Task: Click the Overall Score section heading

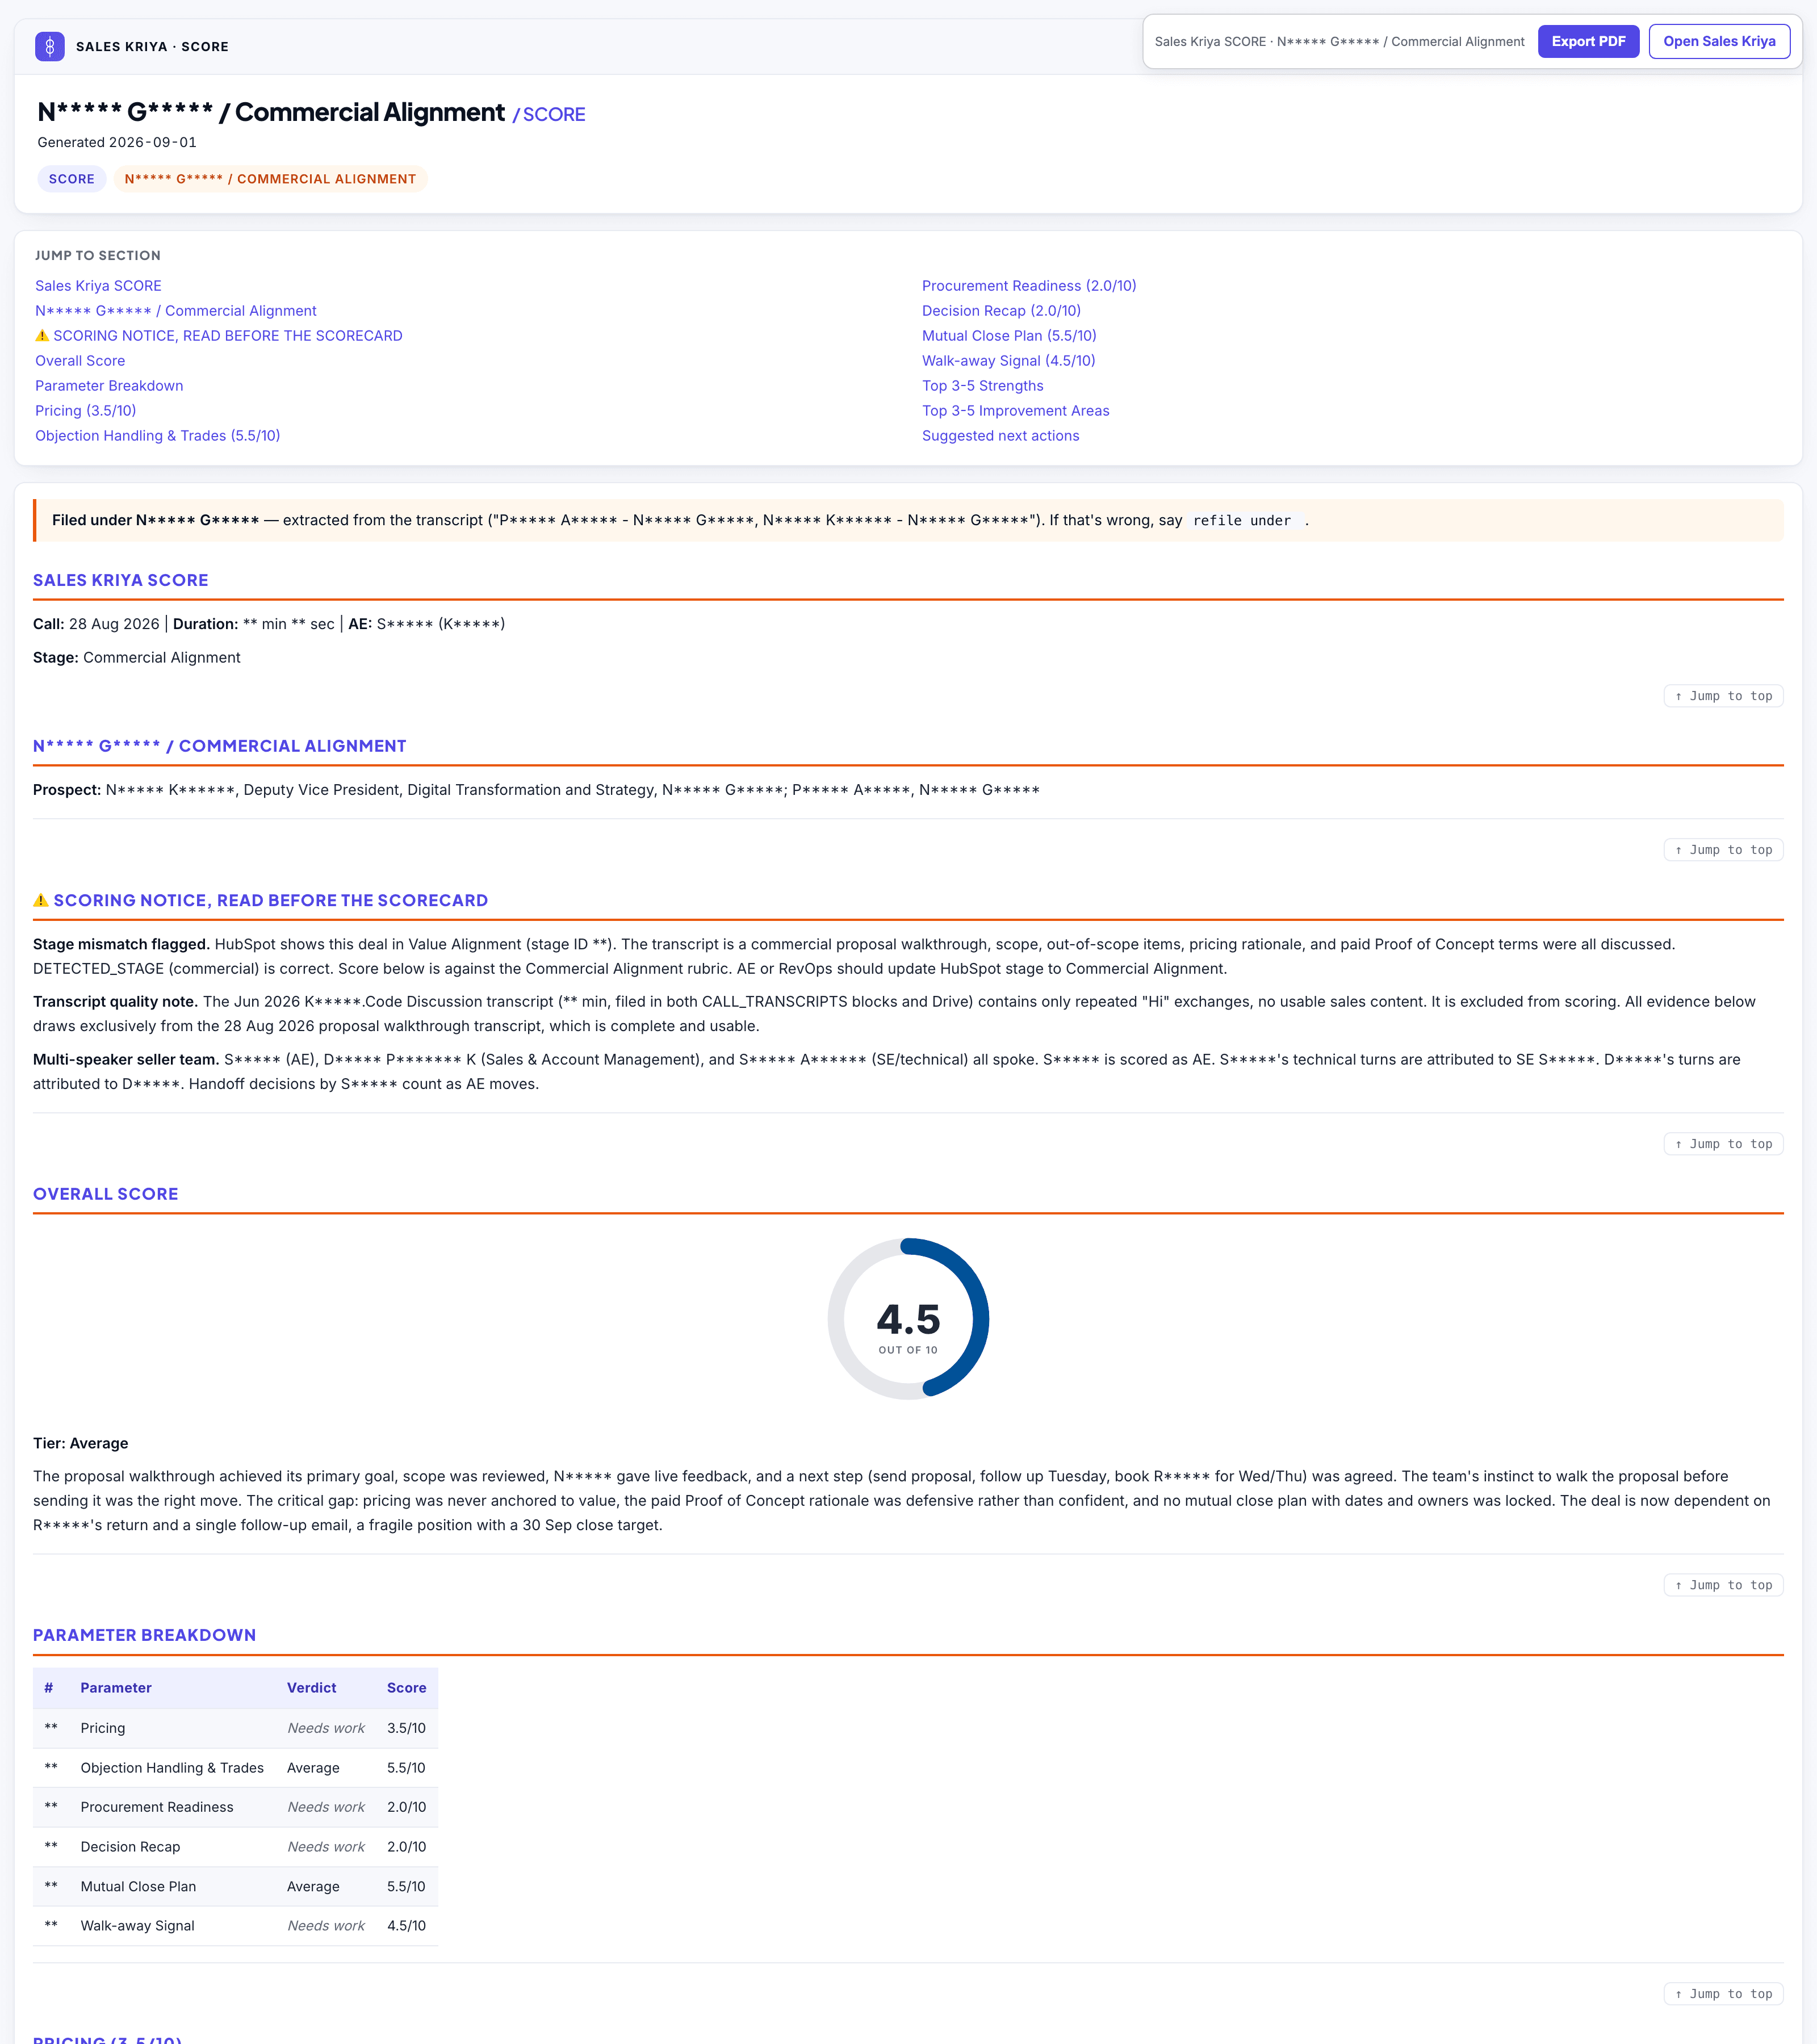Action: [106, 1194]
